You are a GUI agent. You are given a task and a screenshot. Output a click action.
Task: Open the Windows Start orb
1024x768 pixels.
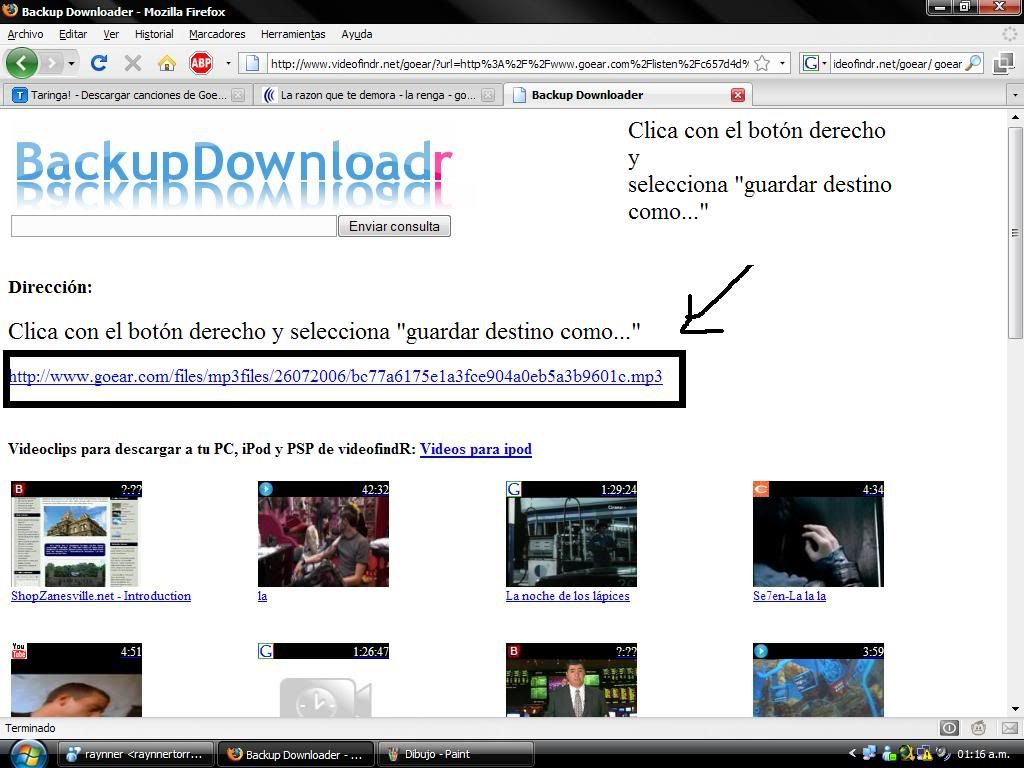pos(27,753)
